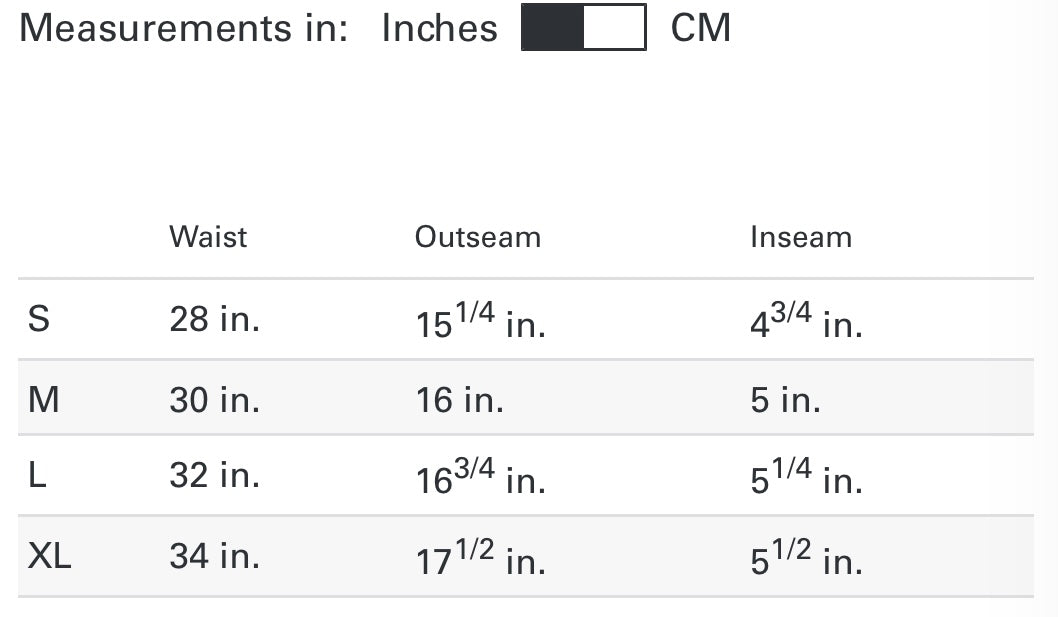Click the 34 in. waist value
Screen dimensions: 1058x617
(214, 556)
